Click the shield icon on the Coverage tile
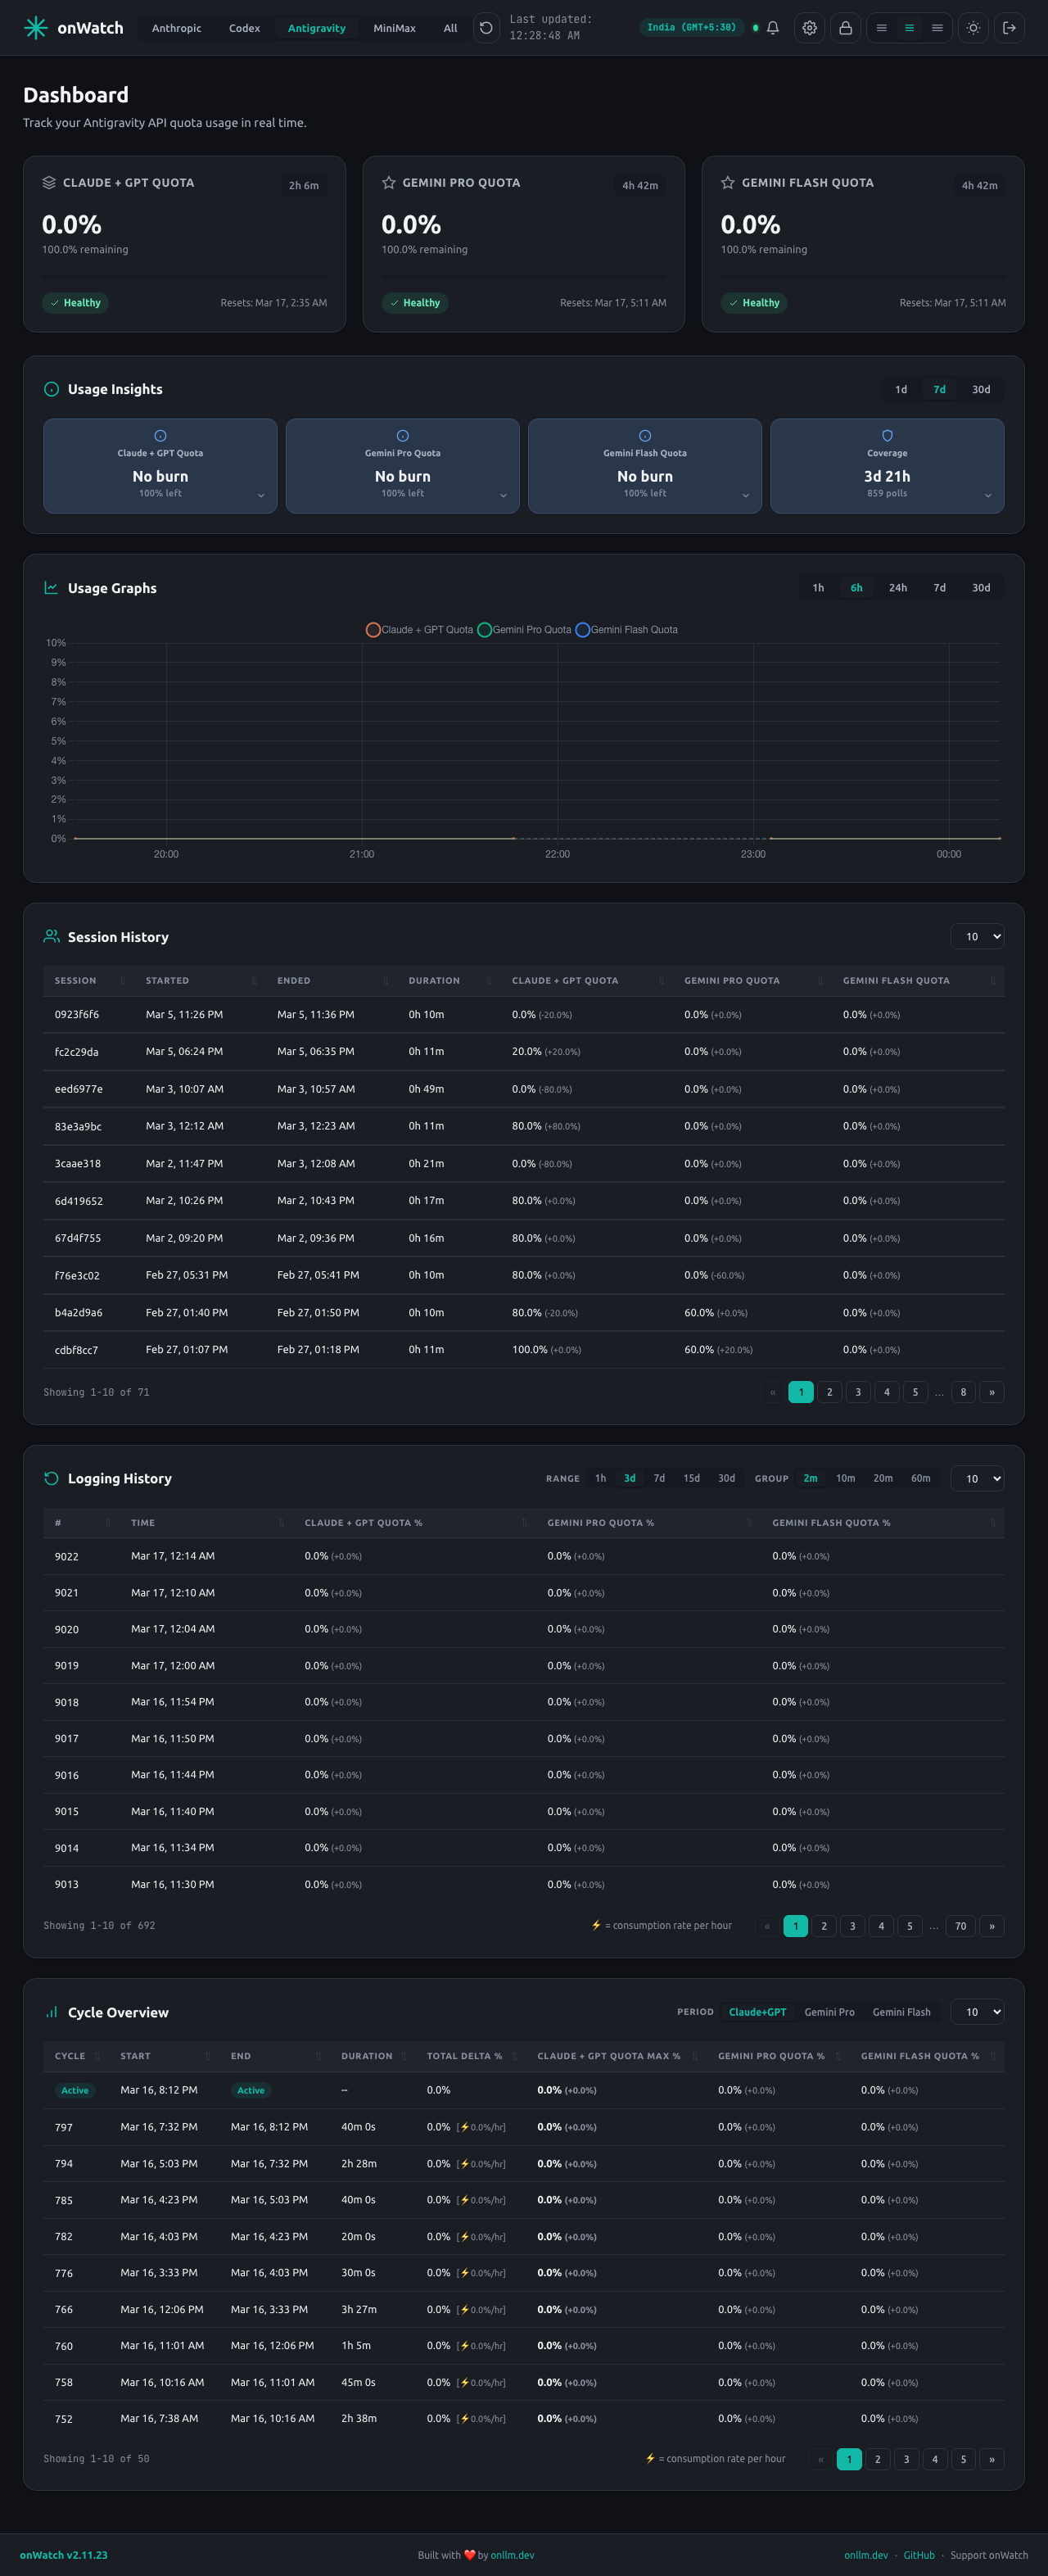Screen dimensions: 1048x2576 [887, 436]
